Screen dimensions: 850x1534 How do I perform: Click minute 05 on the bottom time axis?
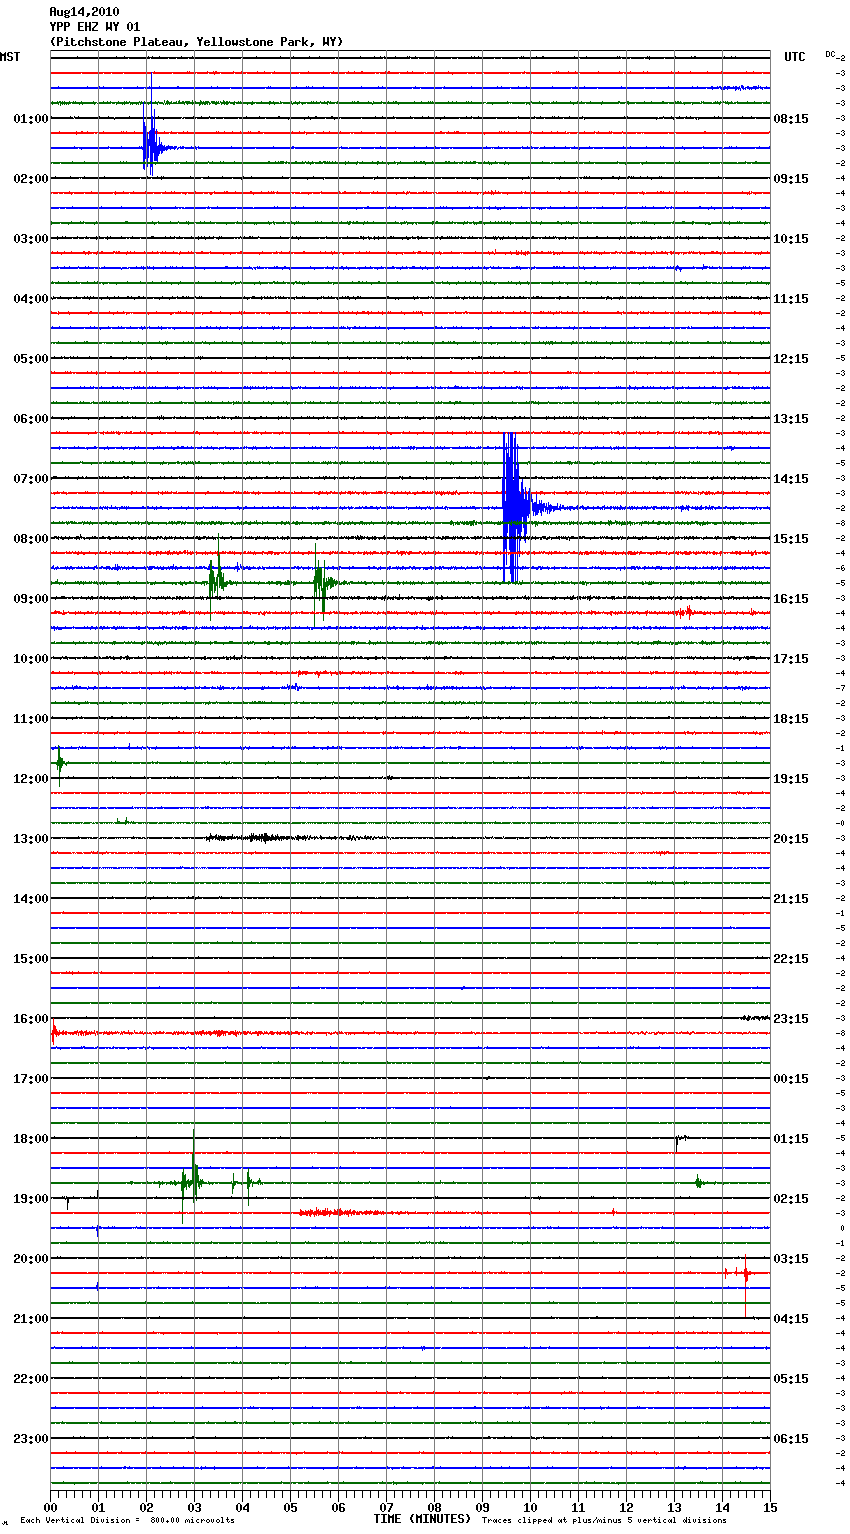[290, 1507]
